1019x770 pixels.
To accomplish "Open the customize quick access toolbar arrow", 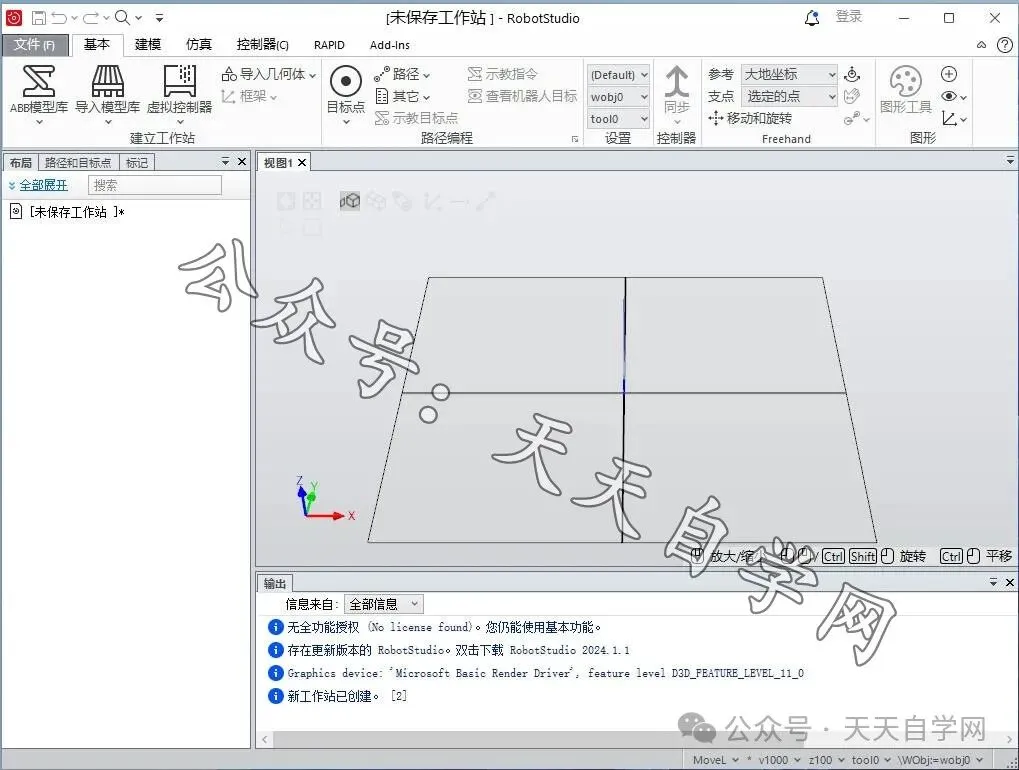I will click(160, 18).
